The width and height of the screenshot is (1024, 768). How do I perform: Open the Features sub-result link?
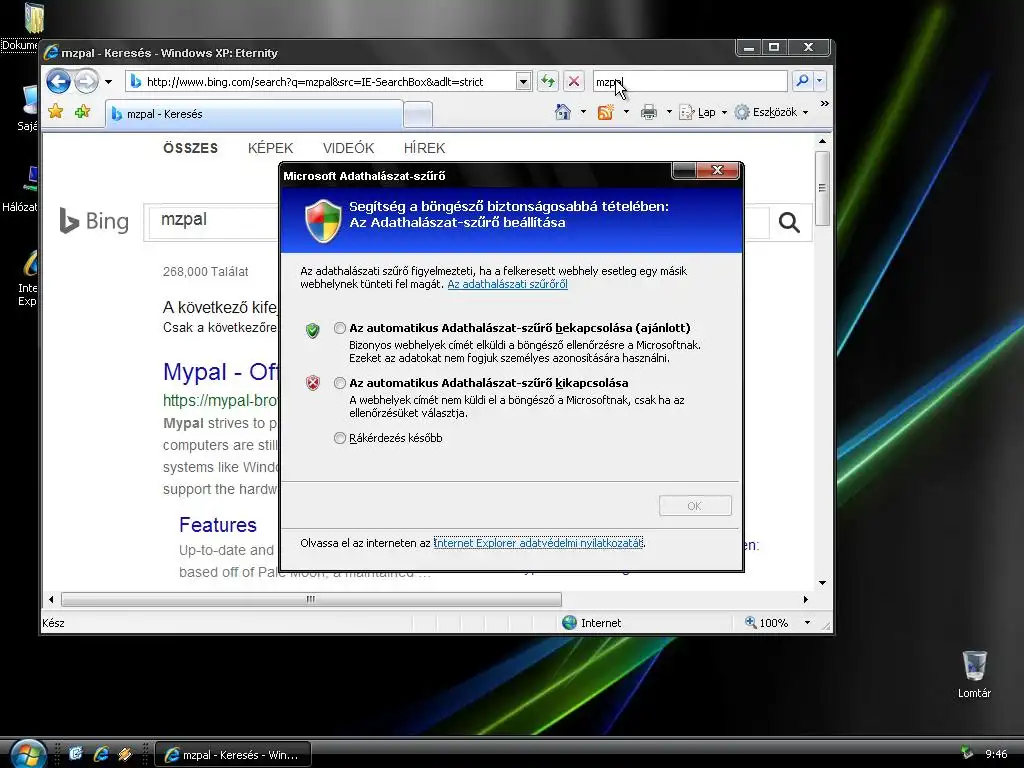(217, 524)
